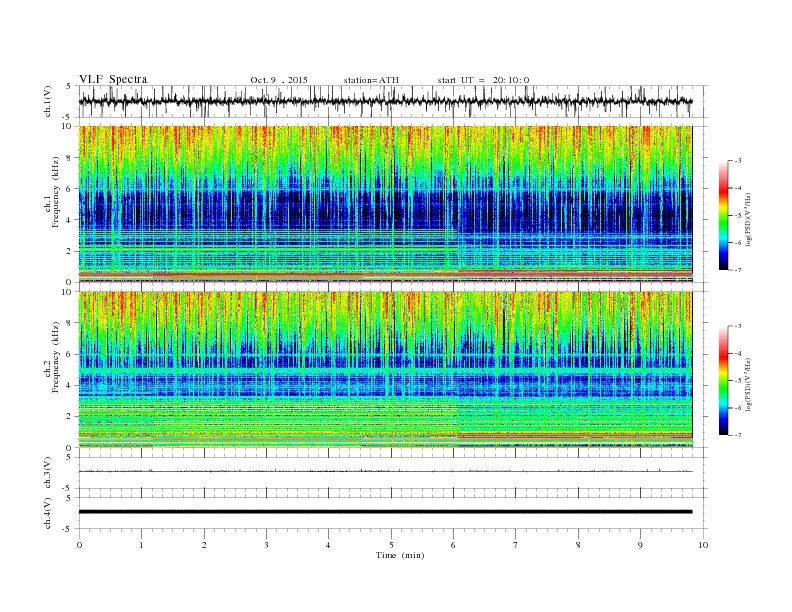Click the time axis tick label "1"
The width and height of the screenshot is (792, 612).
(141, 545)
